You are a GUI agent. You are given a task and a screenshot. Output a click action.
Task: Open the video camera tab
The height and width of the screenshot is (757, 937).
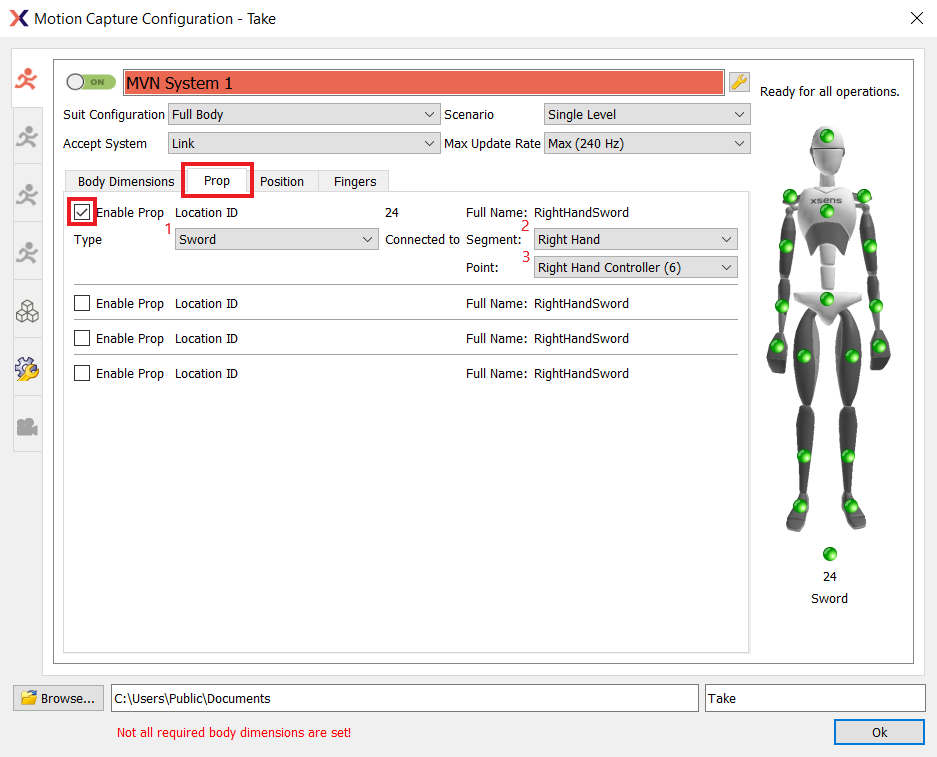[x=27, y=427]
